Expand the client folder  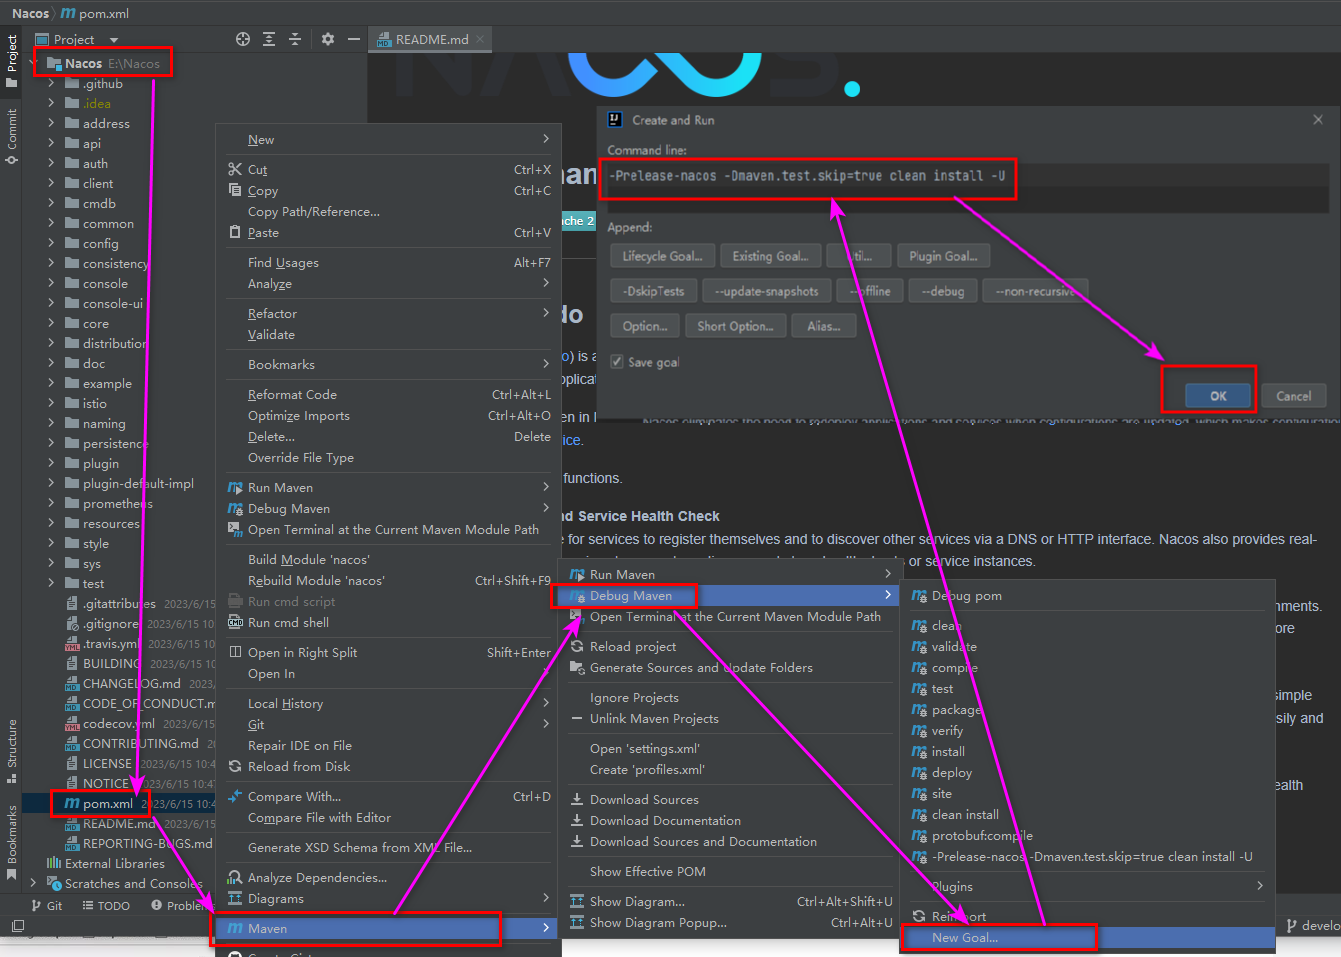coord(51,184)
